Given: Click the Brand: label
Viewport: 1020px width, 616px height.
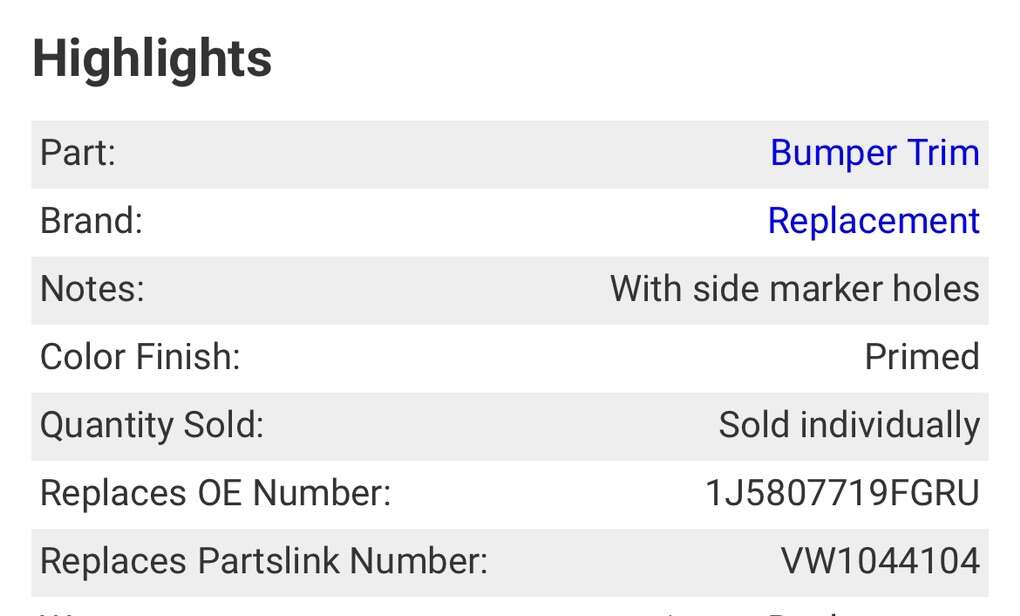Looking at the screenshot, I should click(x=91, y=221).
